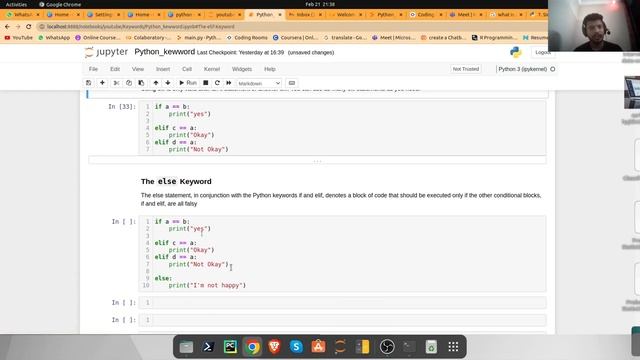Open the Coursera bookmark

click(x=295, y=38)
